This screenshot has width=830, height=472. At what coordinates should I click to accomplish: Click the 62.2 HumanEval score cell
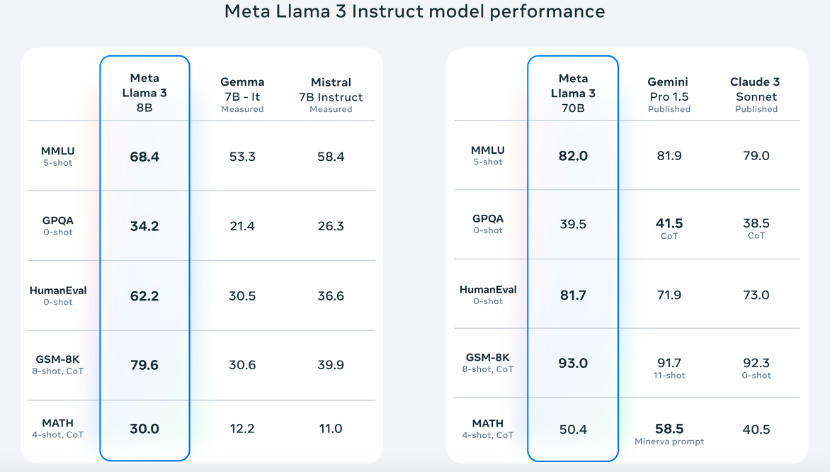145,296
